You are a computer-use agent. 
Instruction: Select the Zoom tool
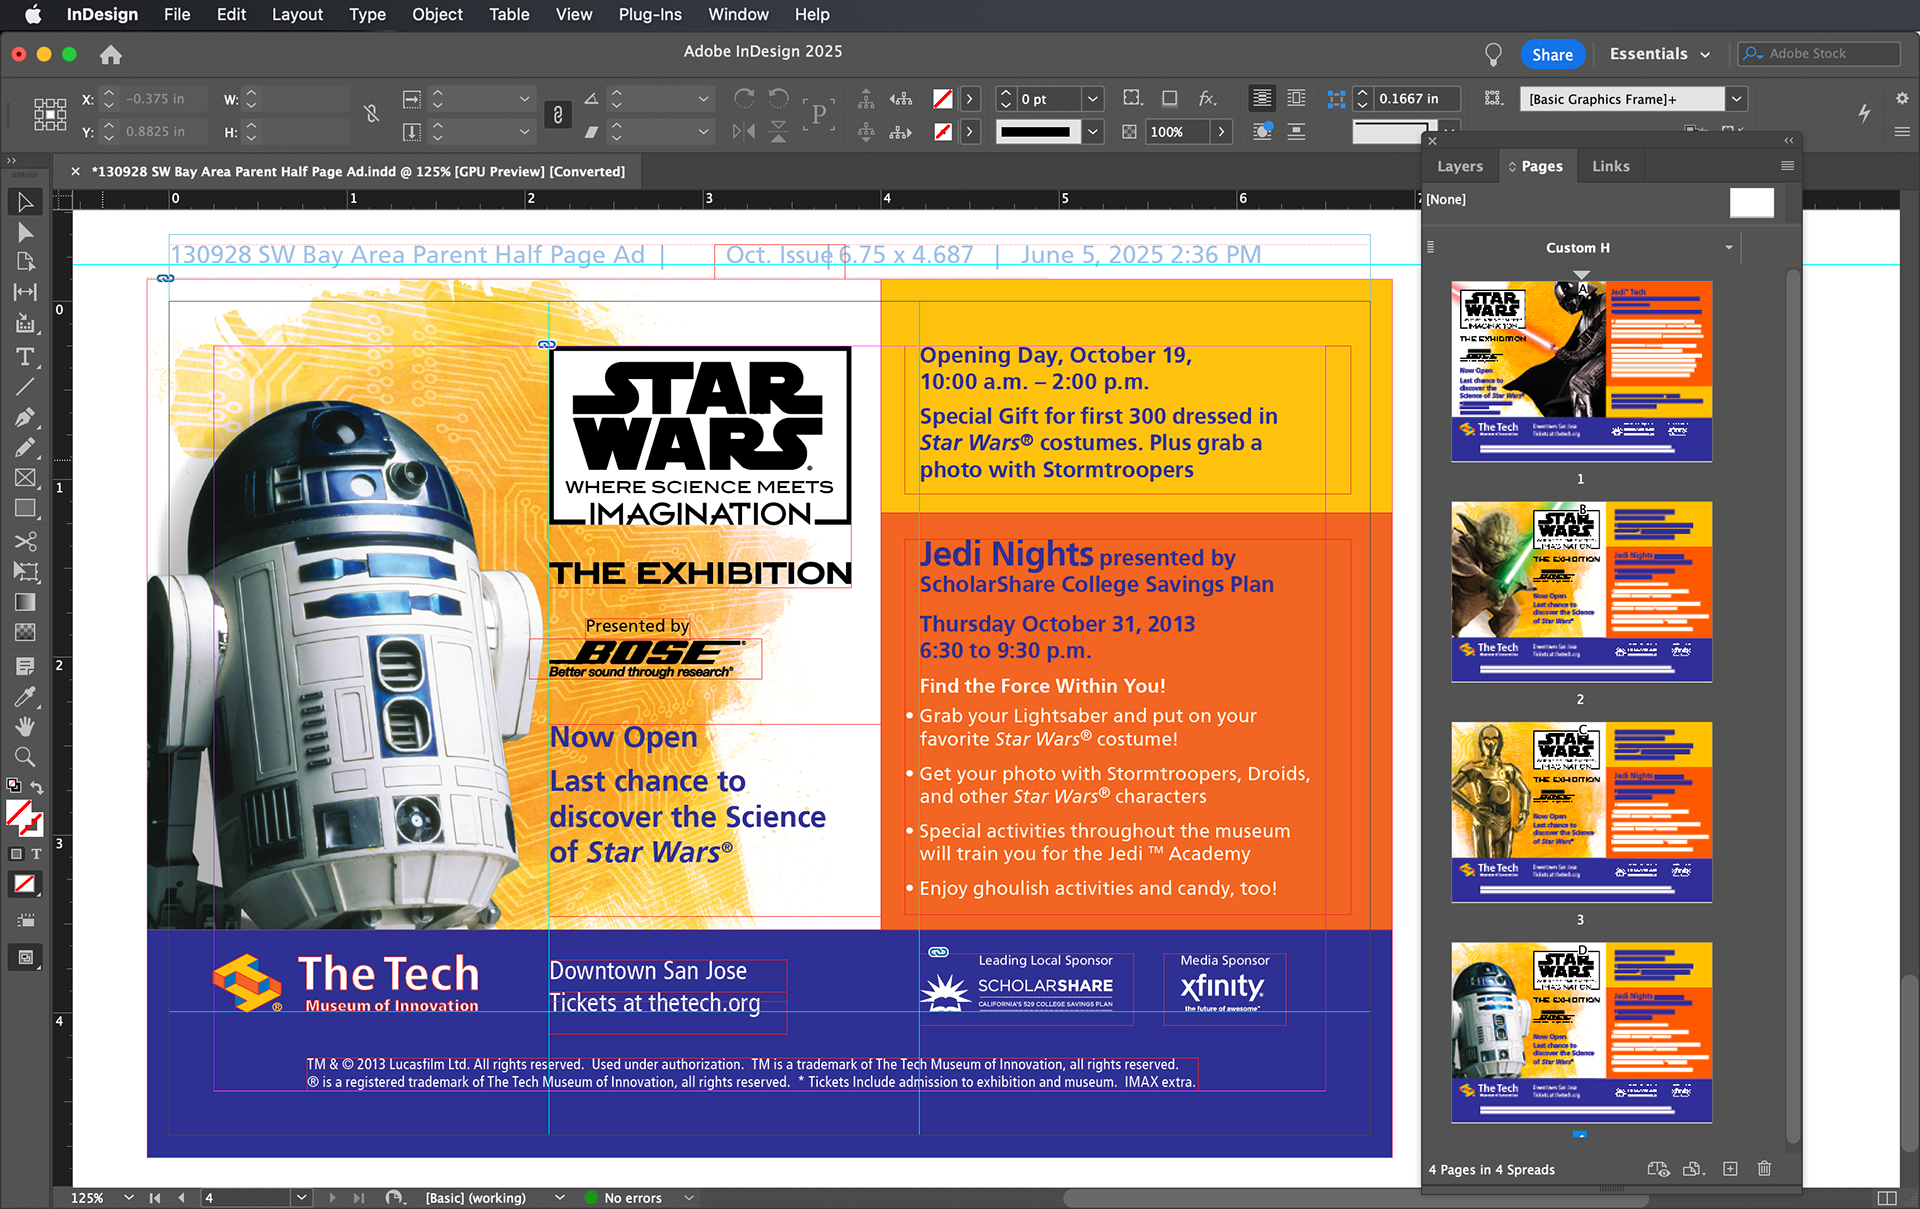point(25,757)
